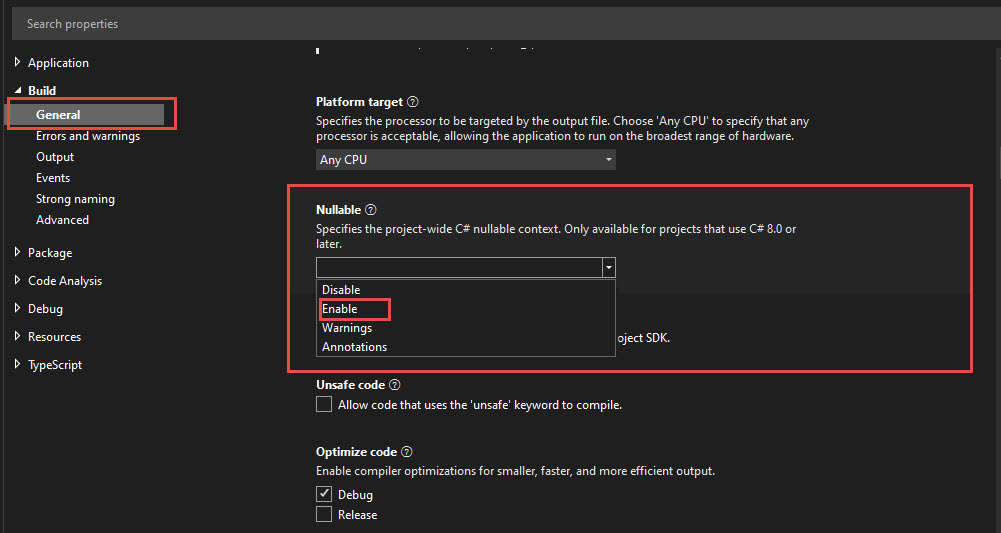Select General under Build
The height and width of the screenshot is (533, 1001).
point(58,115)
